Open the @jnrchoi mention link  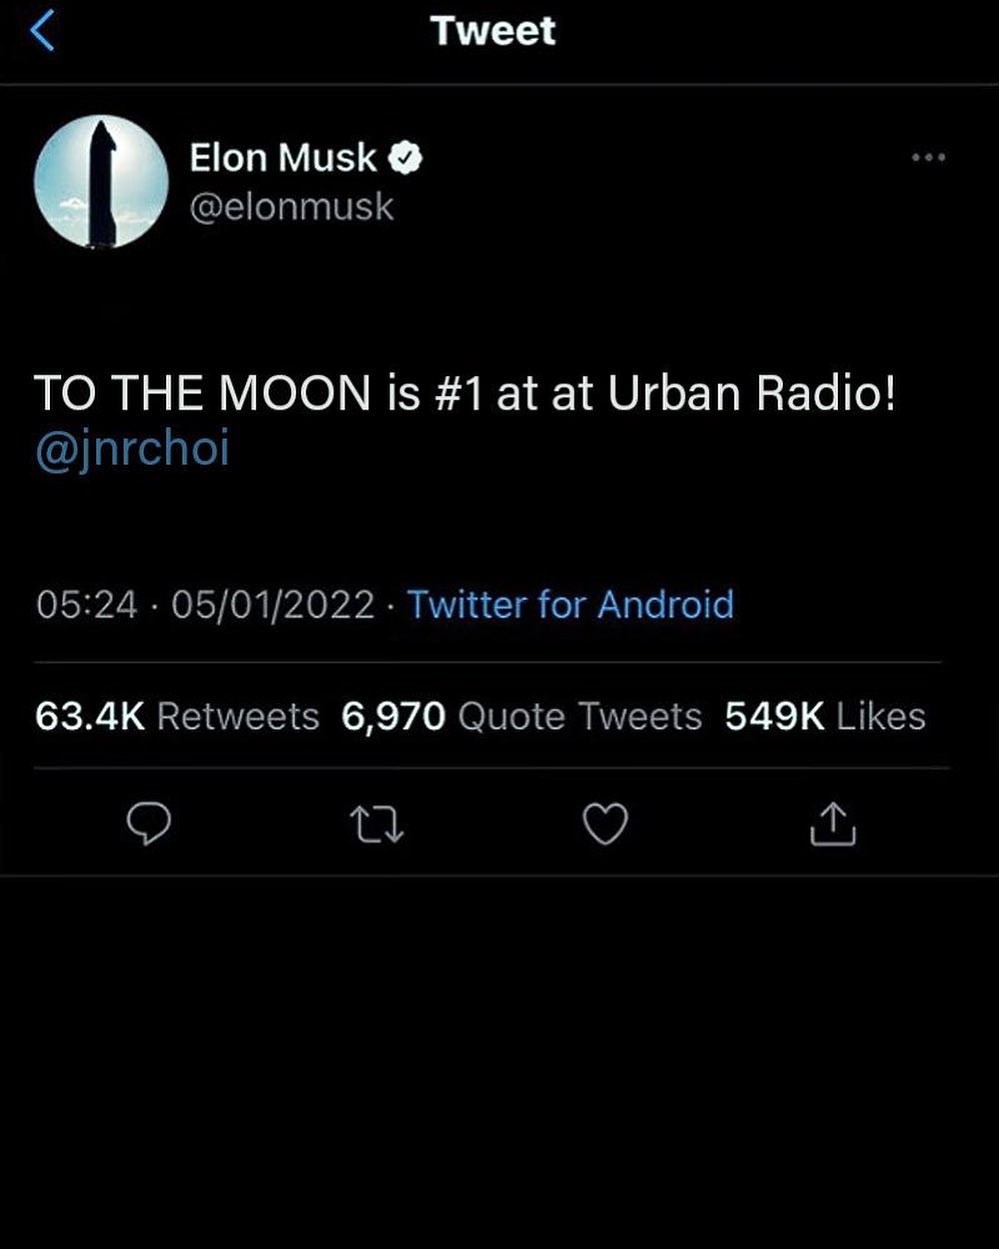click(132, 448)
